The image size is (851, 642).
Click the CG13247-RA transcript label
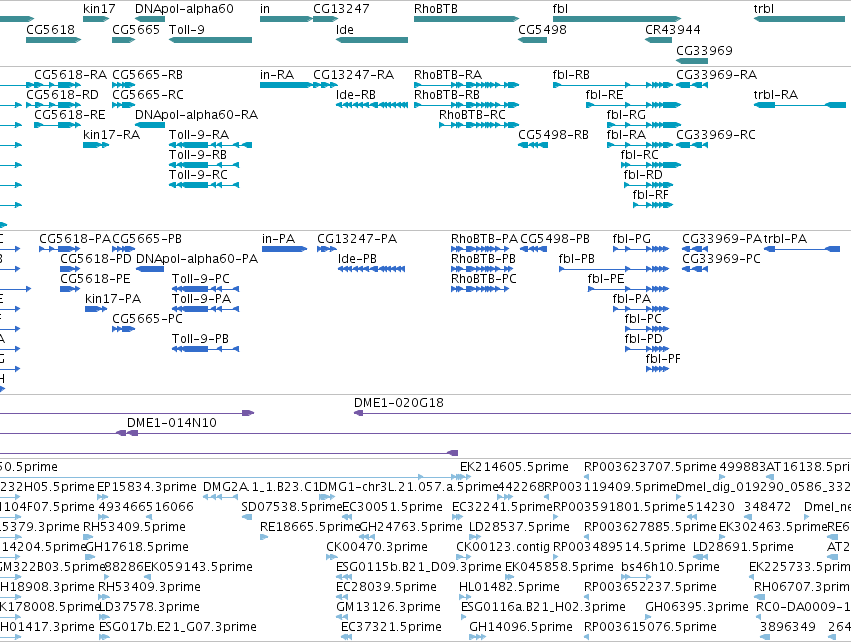point(353,74)
